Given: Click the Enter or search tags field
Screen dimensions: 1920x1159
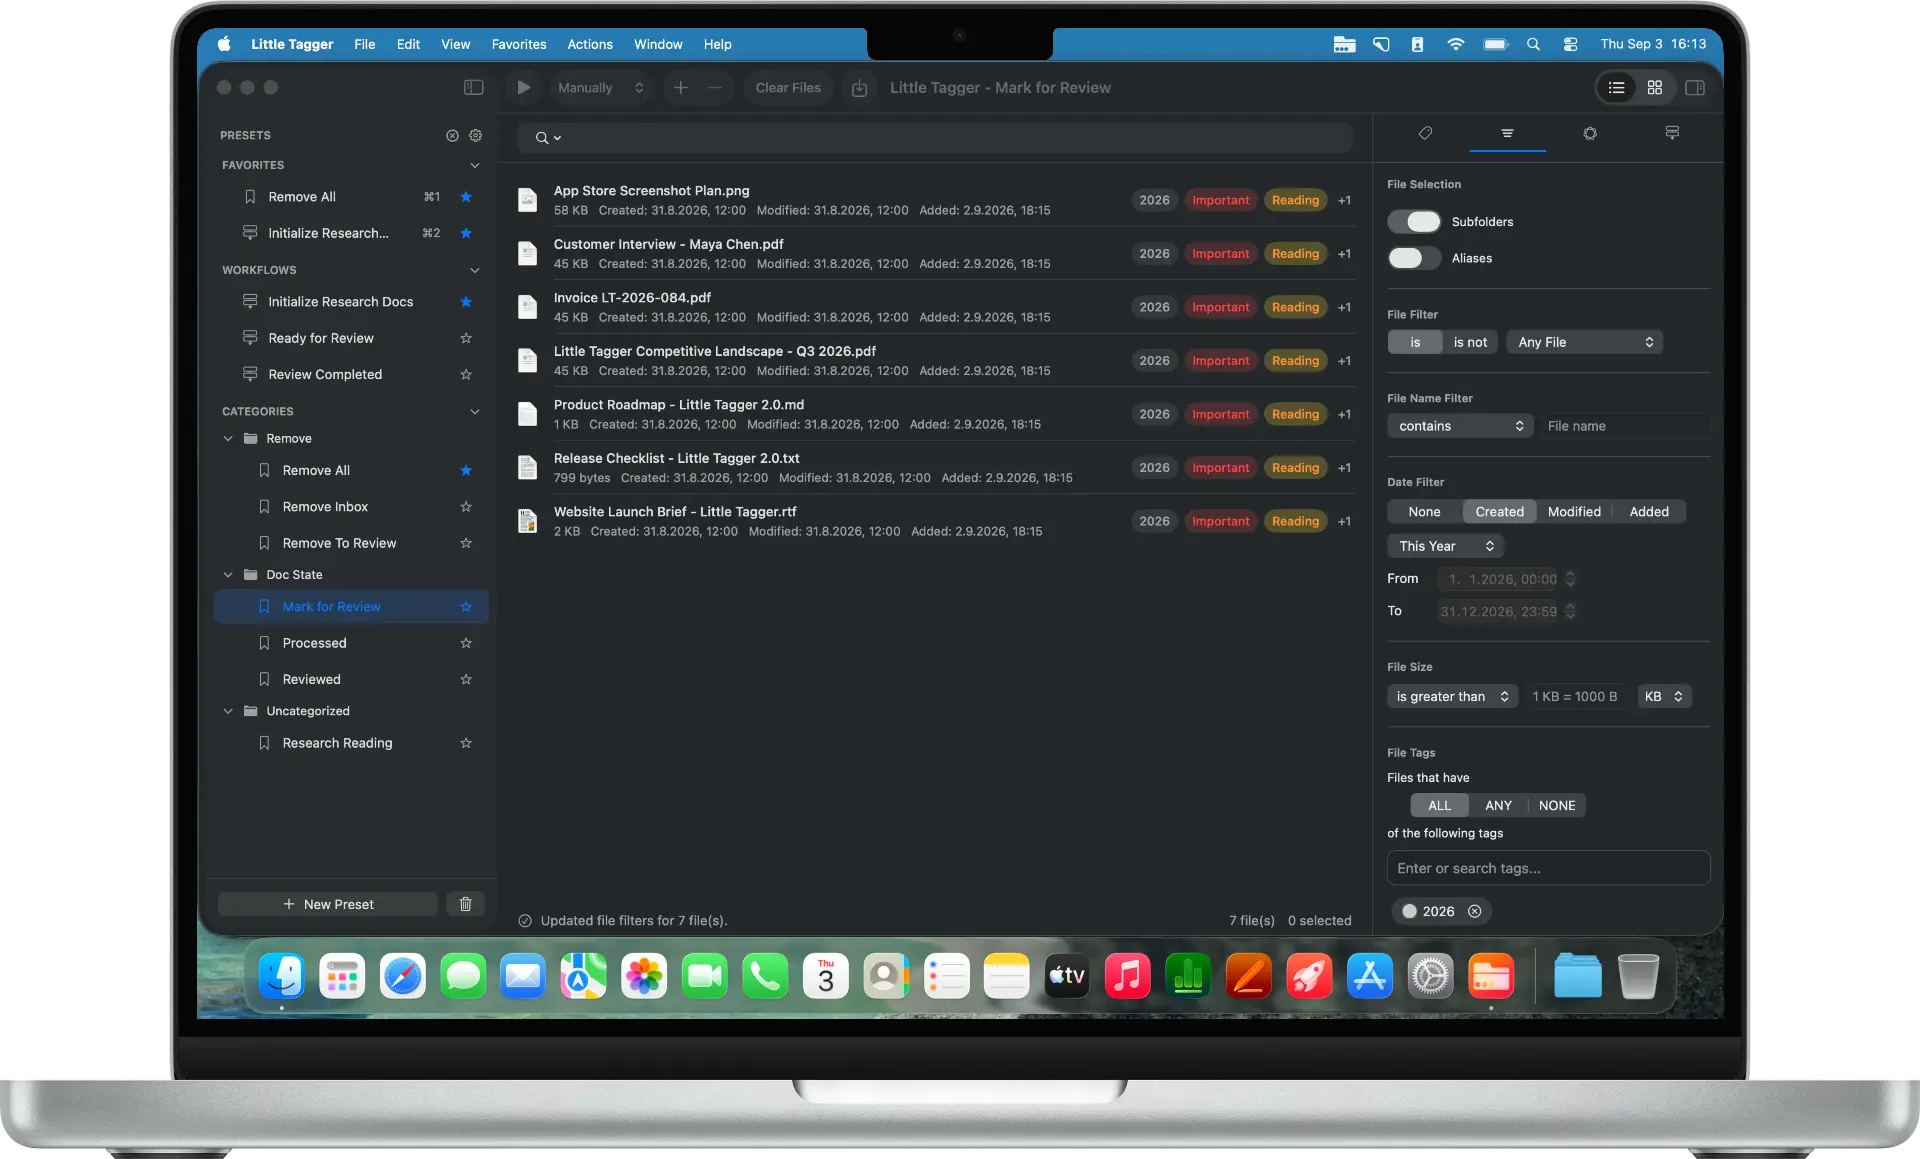Looking at the screenshot, I should click(x=1548, y=868).
